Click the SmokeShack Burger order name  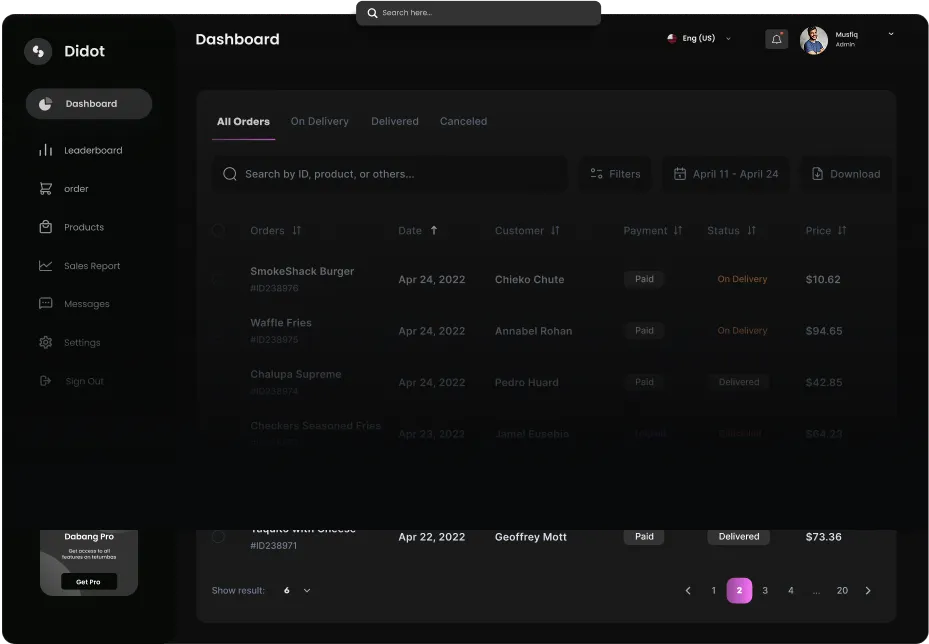pyautogui.click(x=302, y=271)
